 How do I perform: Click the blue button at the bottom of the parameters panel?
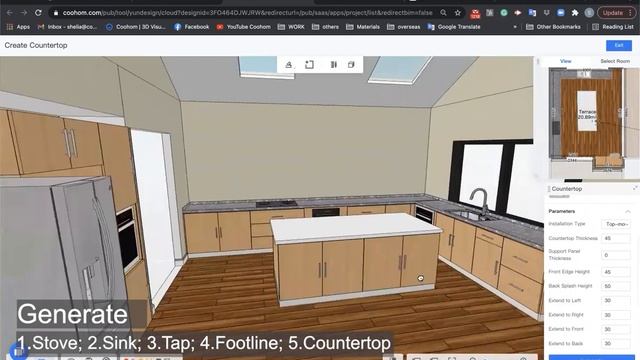pyautogui.click(x=591, y=358)
